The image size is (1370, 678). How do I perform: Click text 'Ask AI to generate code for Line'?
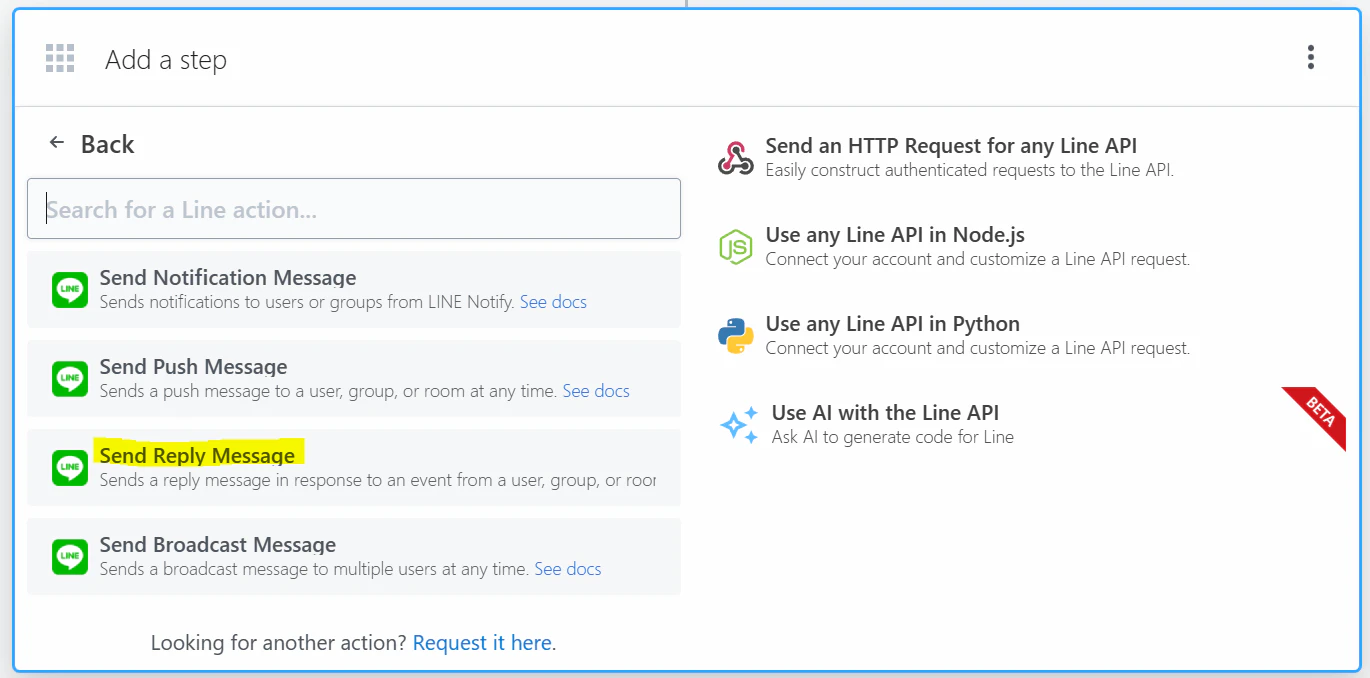point(893,437)
